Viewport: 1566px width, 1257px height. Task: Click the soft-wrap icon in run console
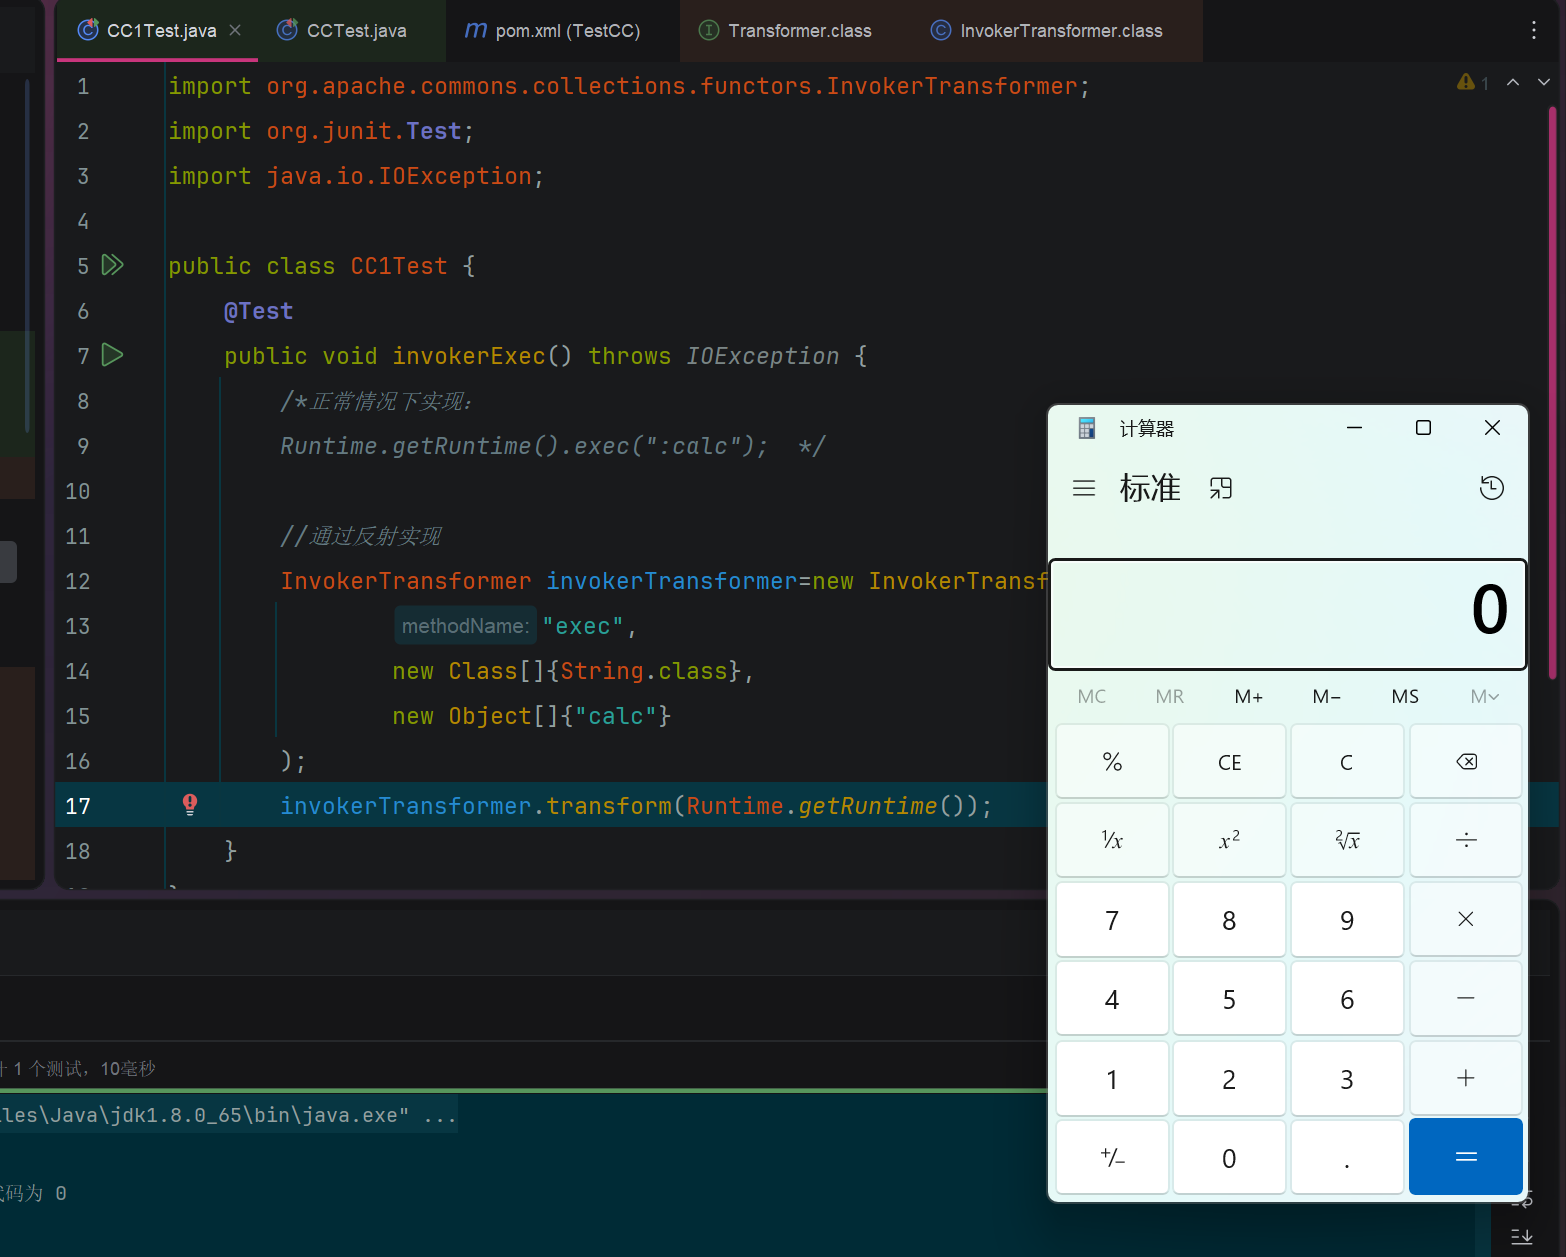click(x=1521, y=1200)
